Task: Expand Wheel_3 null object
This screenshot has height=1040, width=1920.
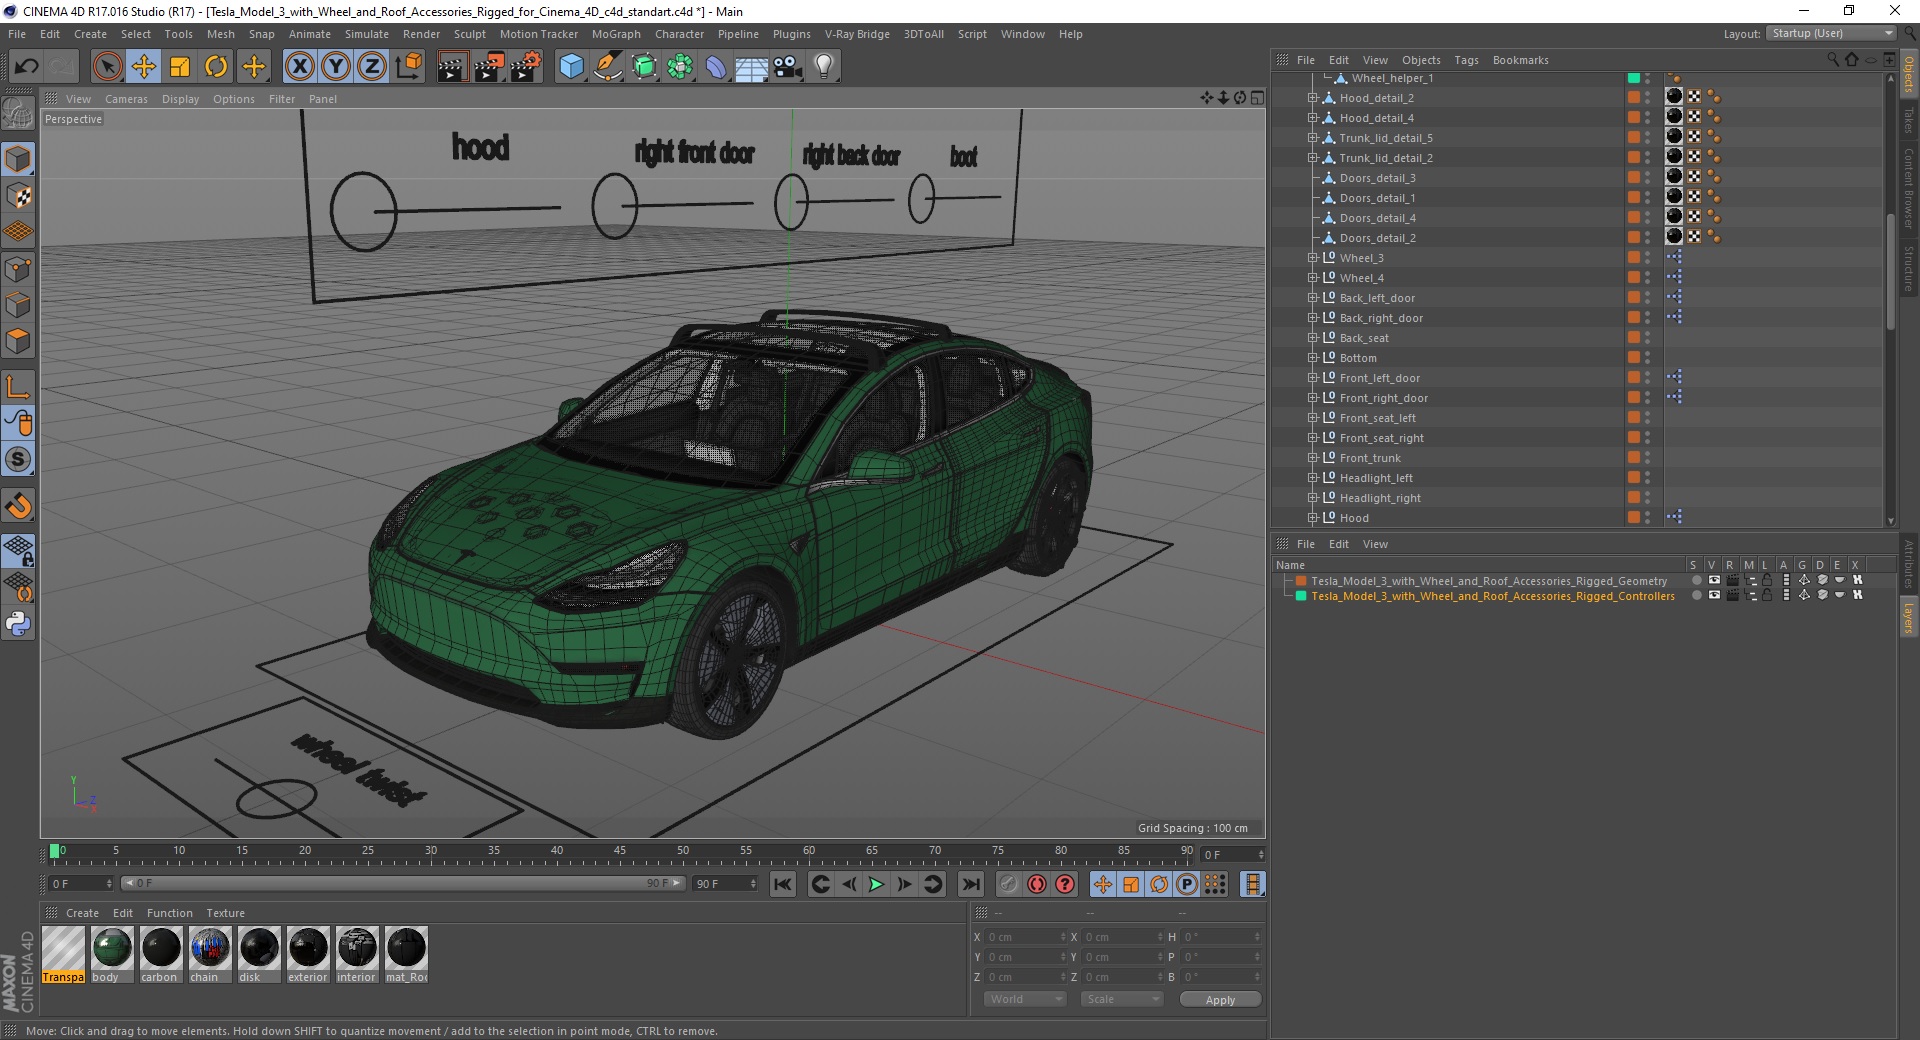Action: 1313,258
